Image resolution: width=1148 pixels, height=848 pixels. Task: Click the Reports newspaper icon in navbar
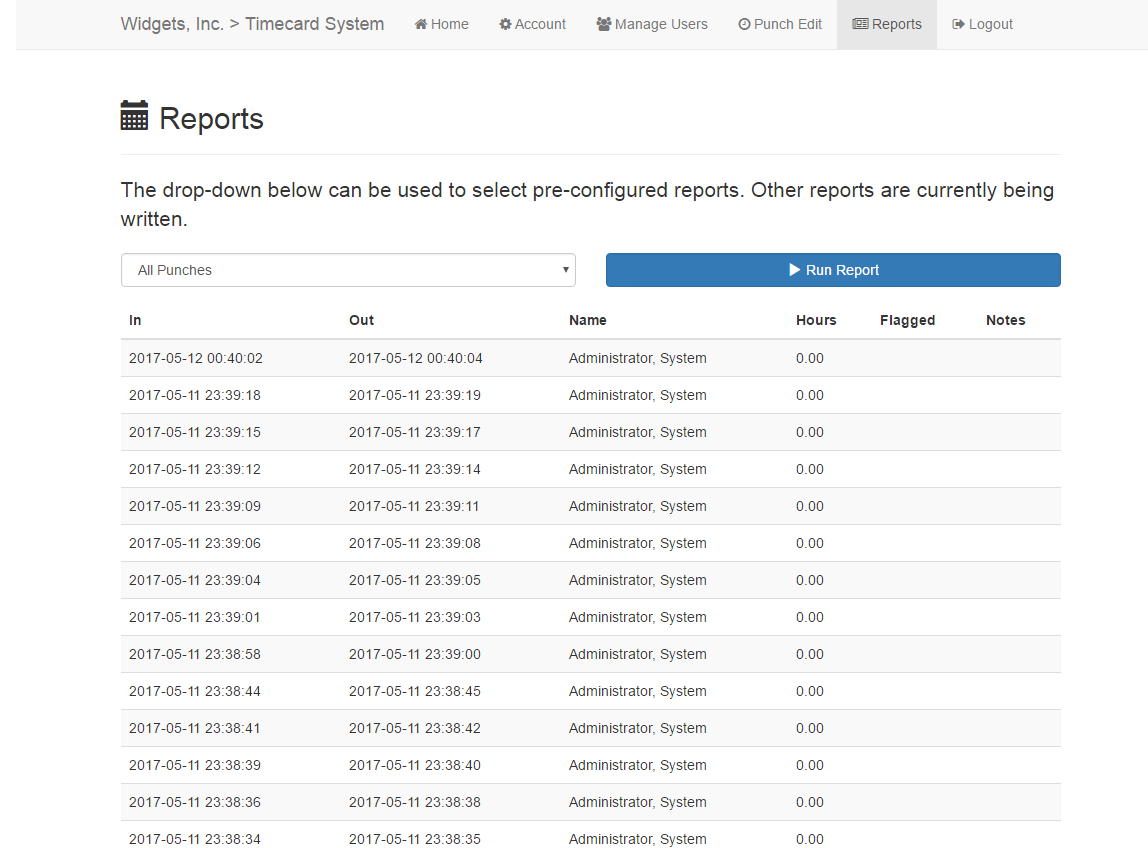[860, 24]
